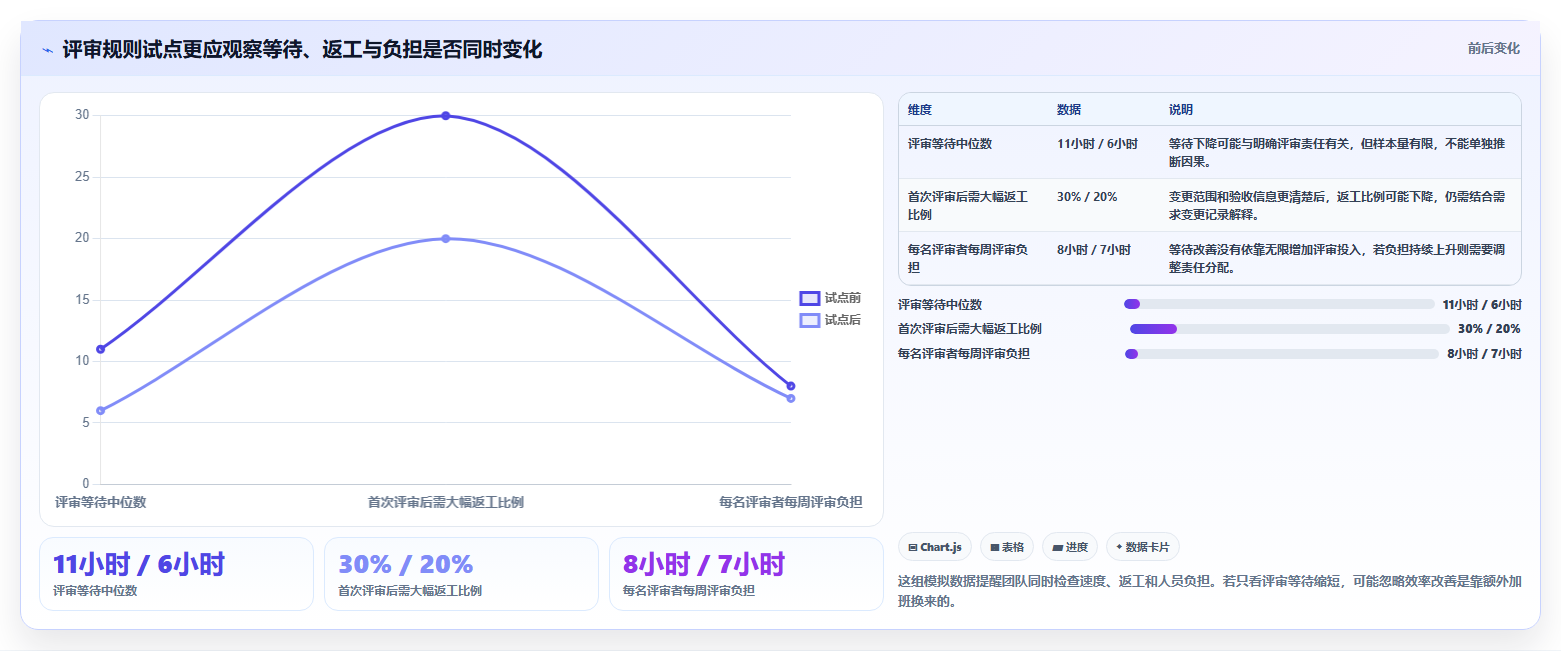
Task: Click the 每名评审者每周评审负担 progress bar
Action: tap(1282, 354)
